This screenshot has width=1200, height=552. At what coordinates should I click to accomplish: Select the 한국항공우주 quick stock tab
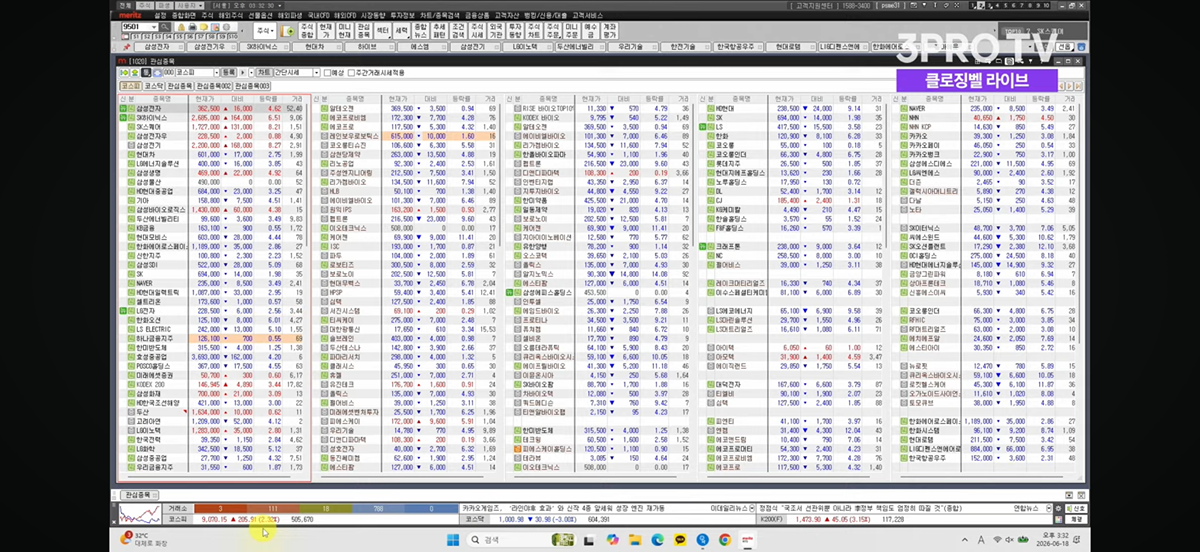(x=737, y=47)
